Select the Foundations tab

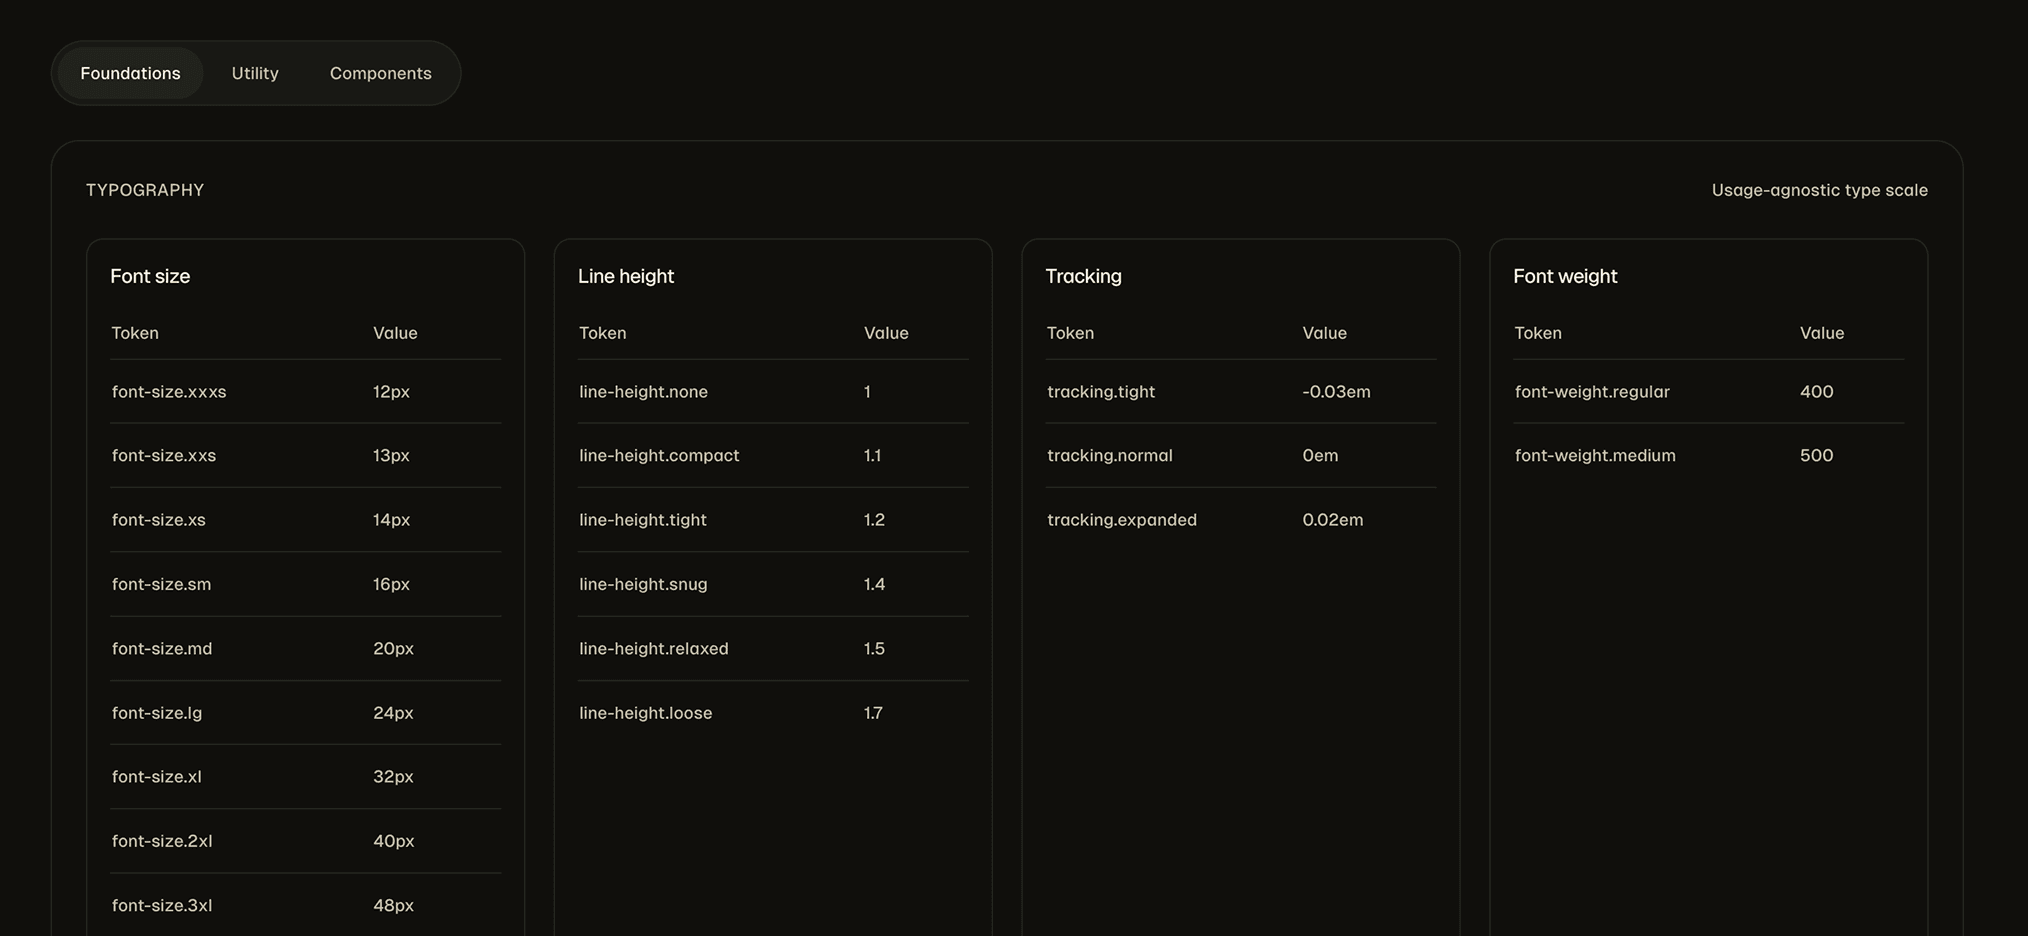pos(130,72)
